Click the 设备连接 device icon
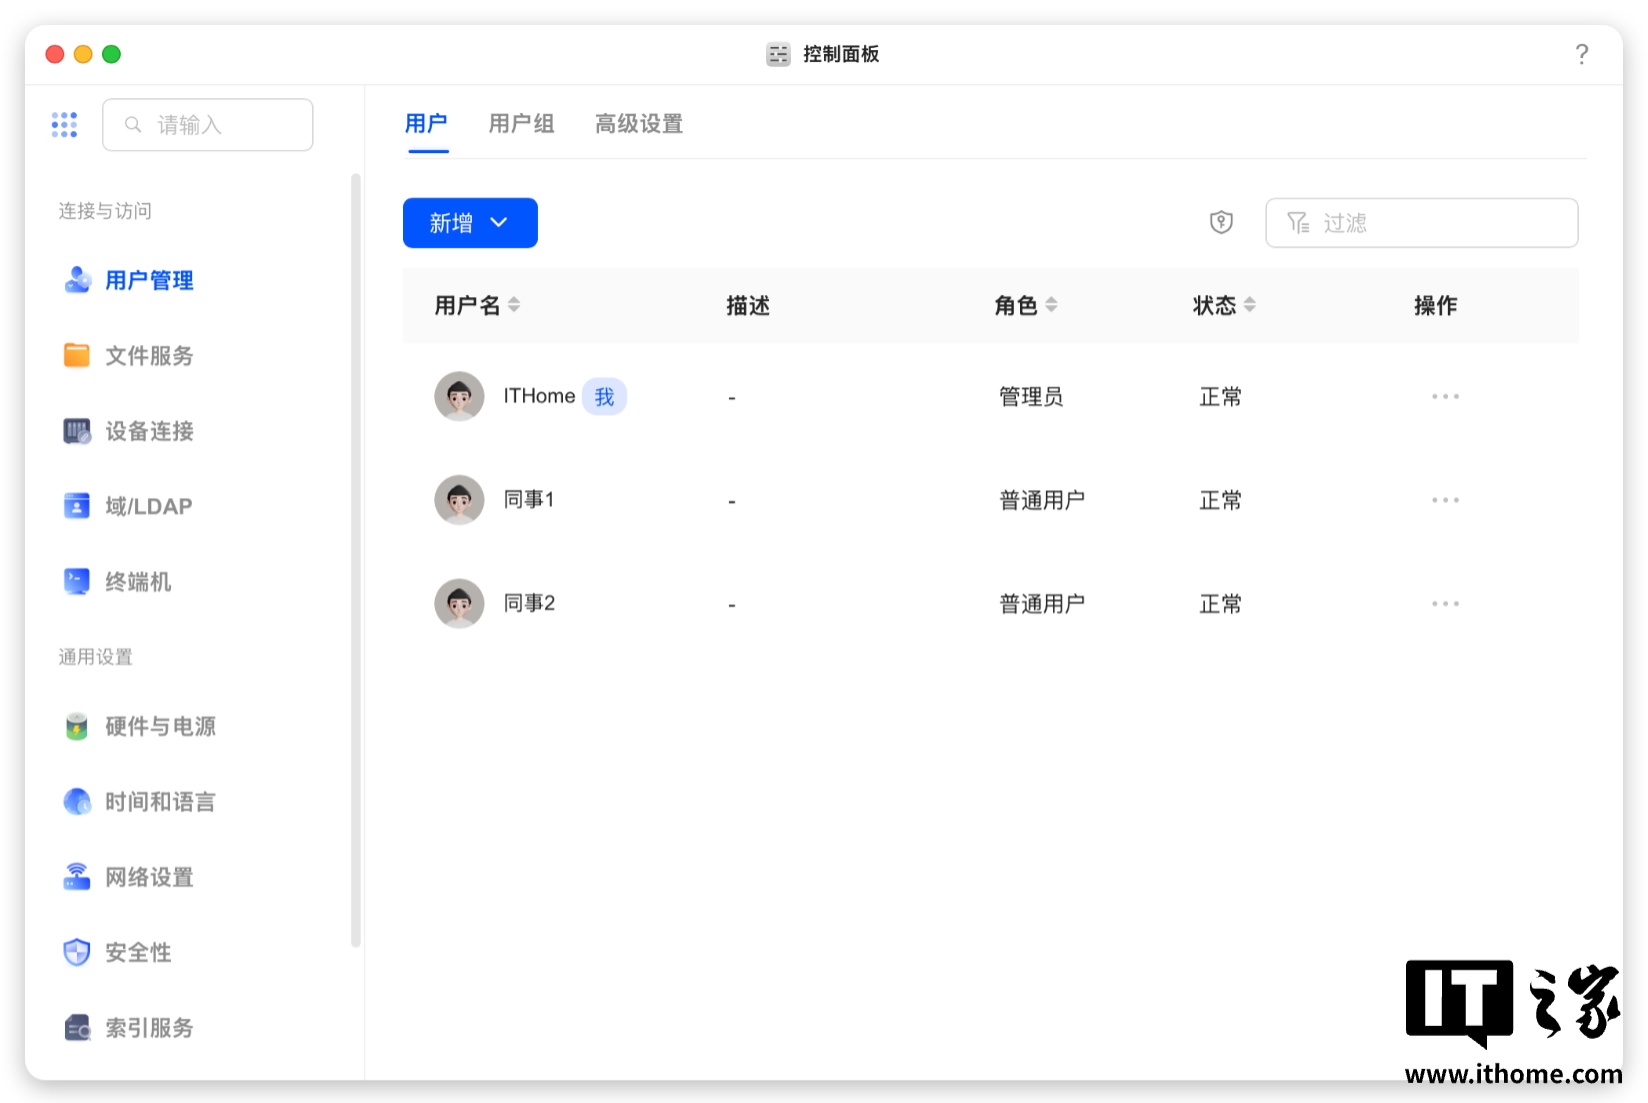Image resolution: width=1648 pixels, height=1103 pixels. click(x=77, y=431)
